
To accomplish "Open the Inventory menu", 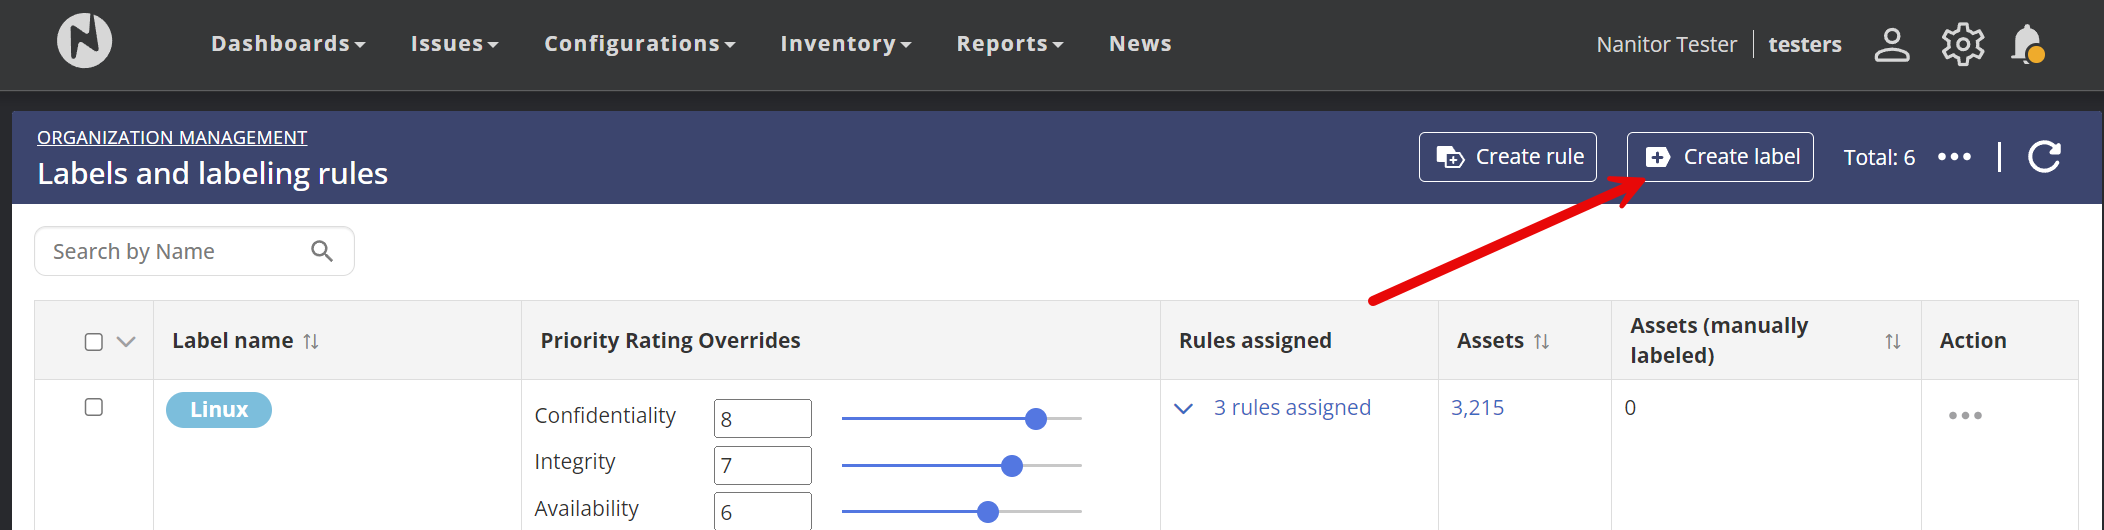I will [x=845, y=44].
